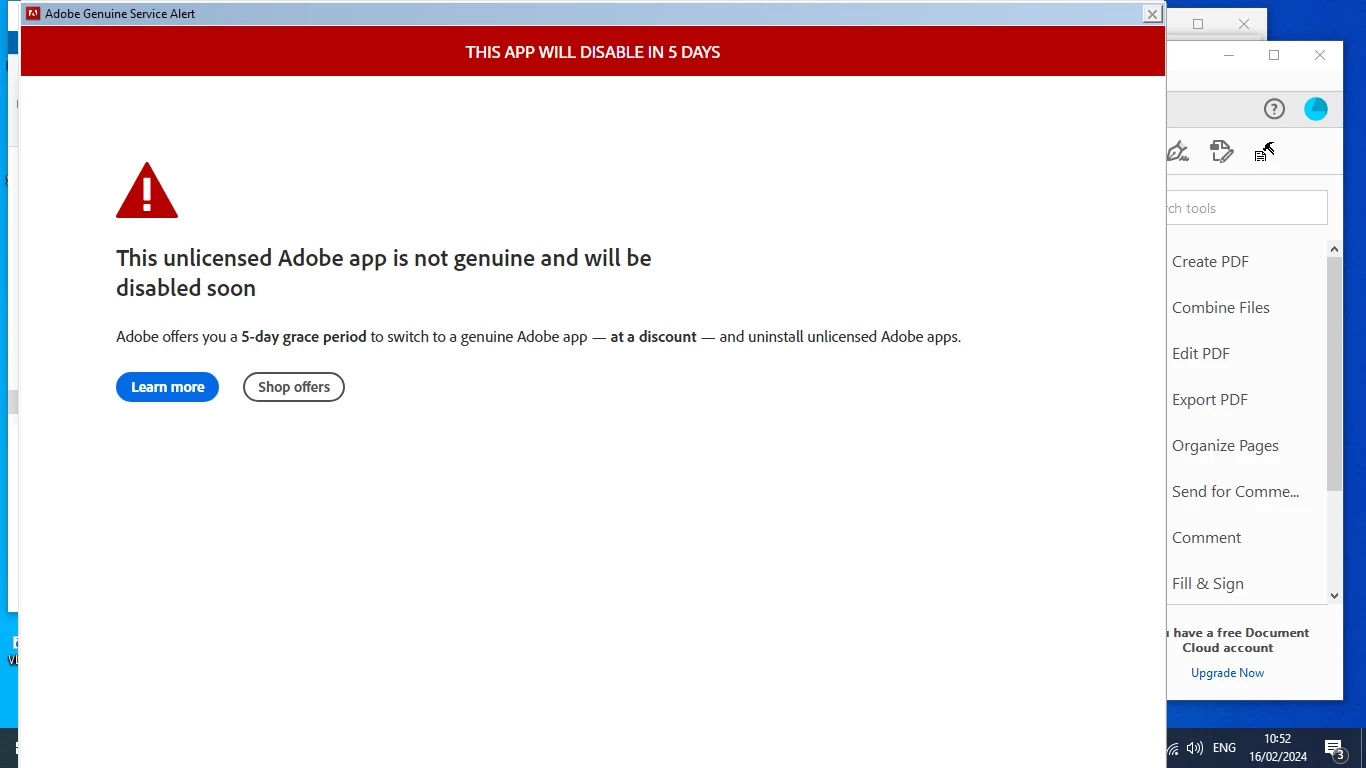Open the taskbar clock showing 10:52

coord(1278,748)
